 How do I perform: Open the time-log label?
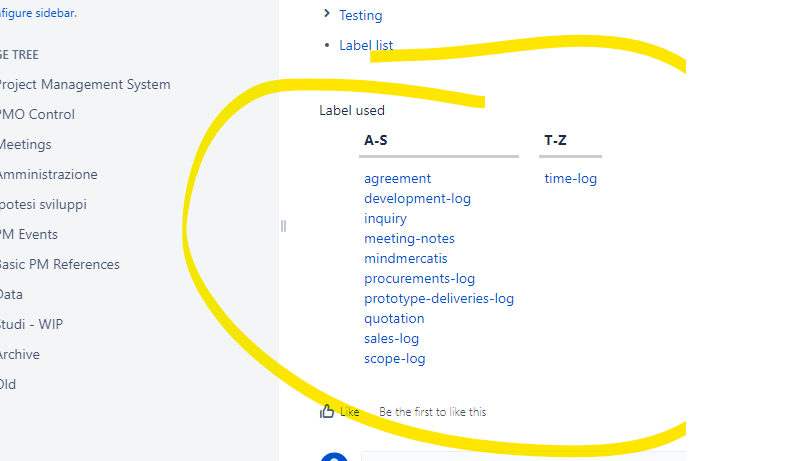pyautogui.click(x=571, y=179)
